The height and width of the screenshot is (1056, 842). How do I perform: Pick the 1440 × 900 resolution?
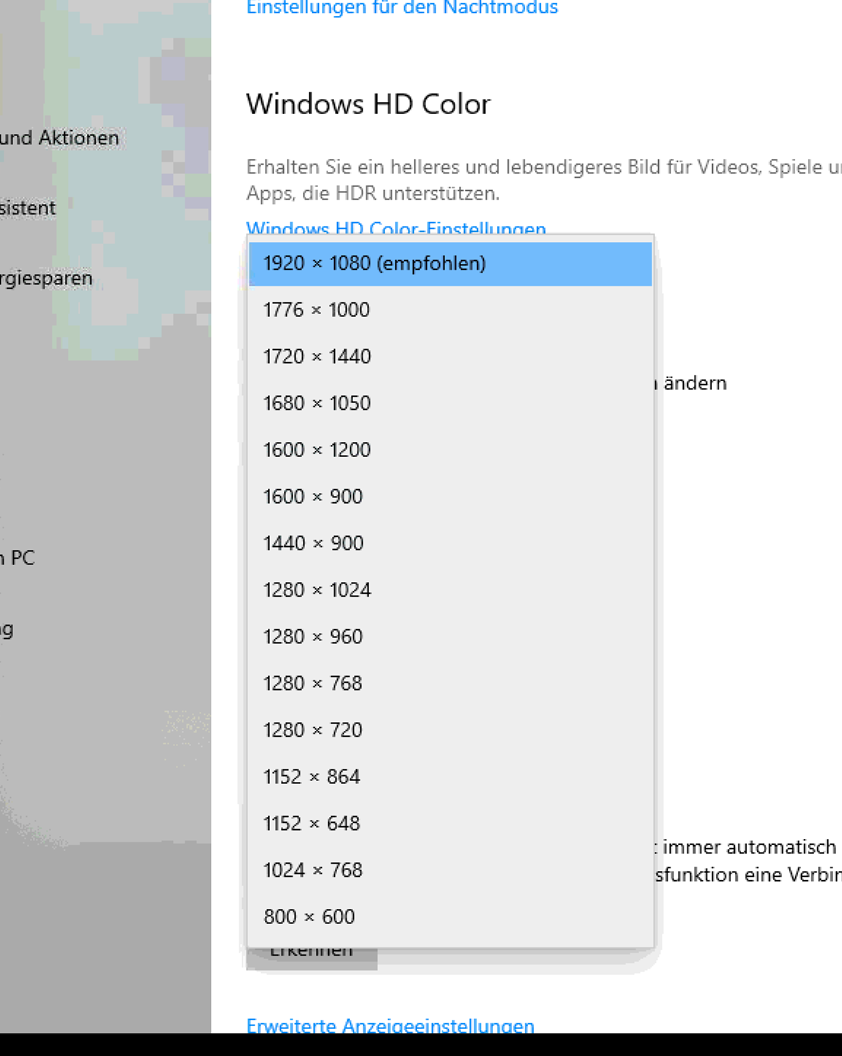pos(450,543)
